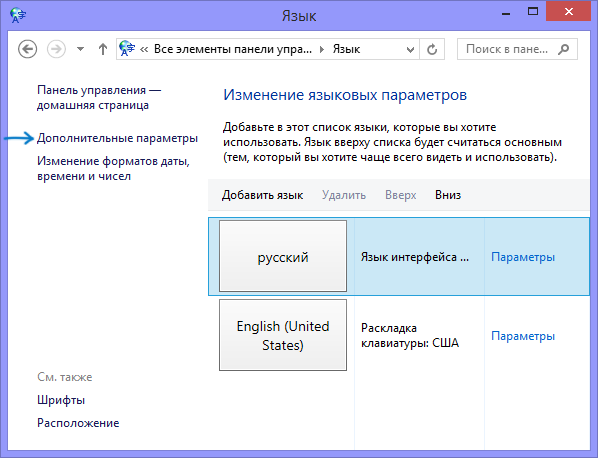Click «Раскладка клавиатуры: США» text
This screenshot has width=598, height=458.
pos(410,336)
